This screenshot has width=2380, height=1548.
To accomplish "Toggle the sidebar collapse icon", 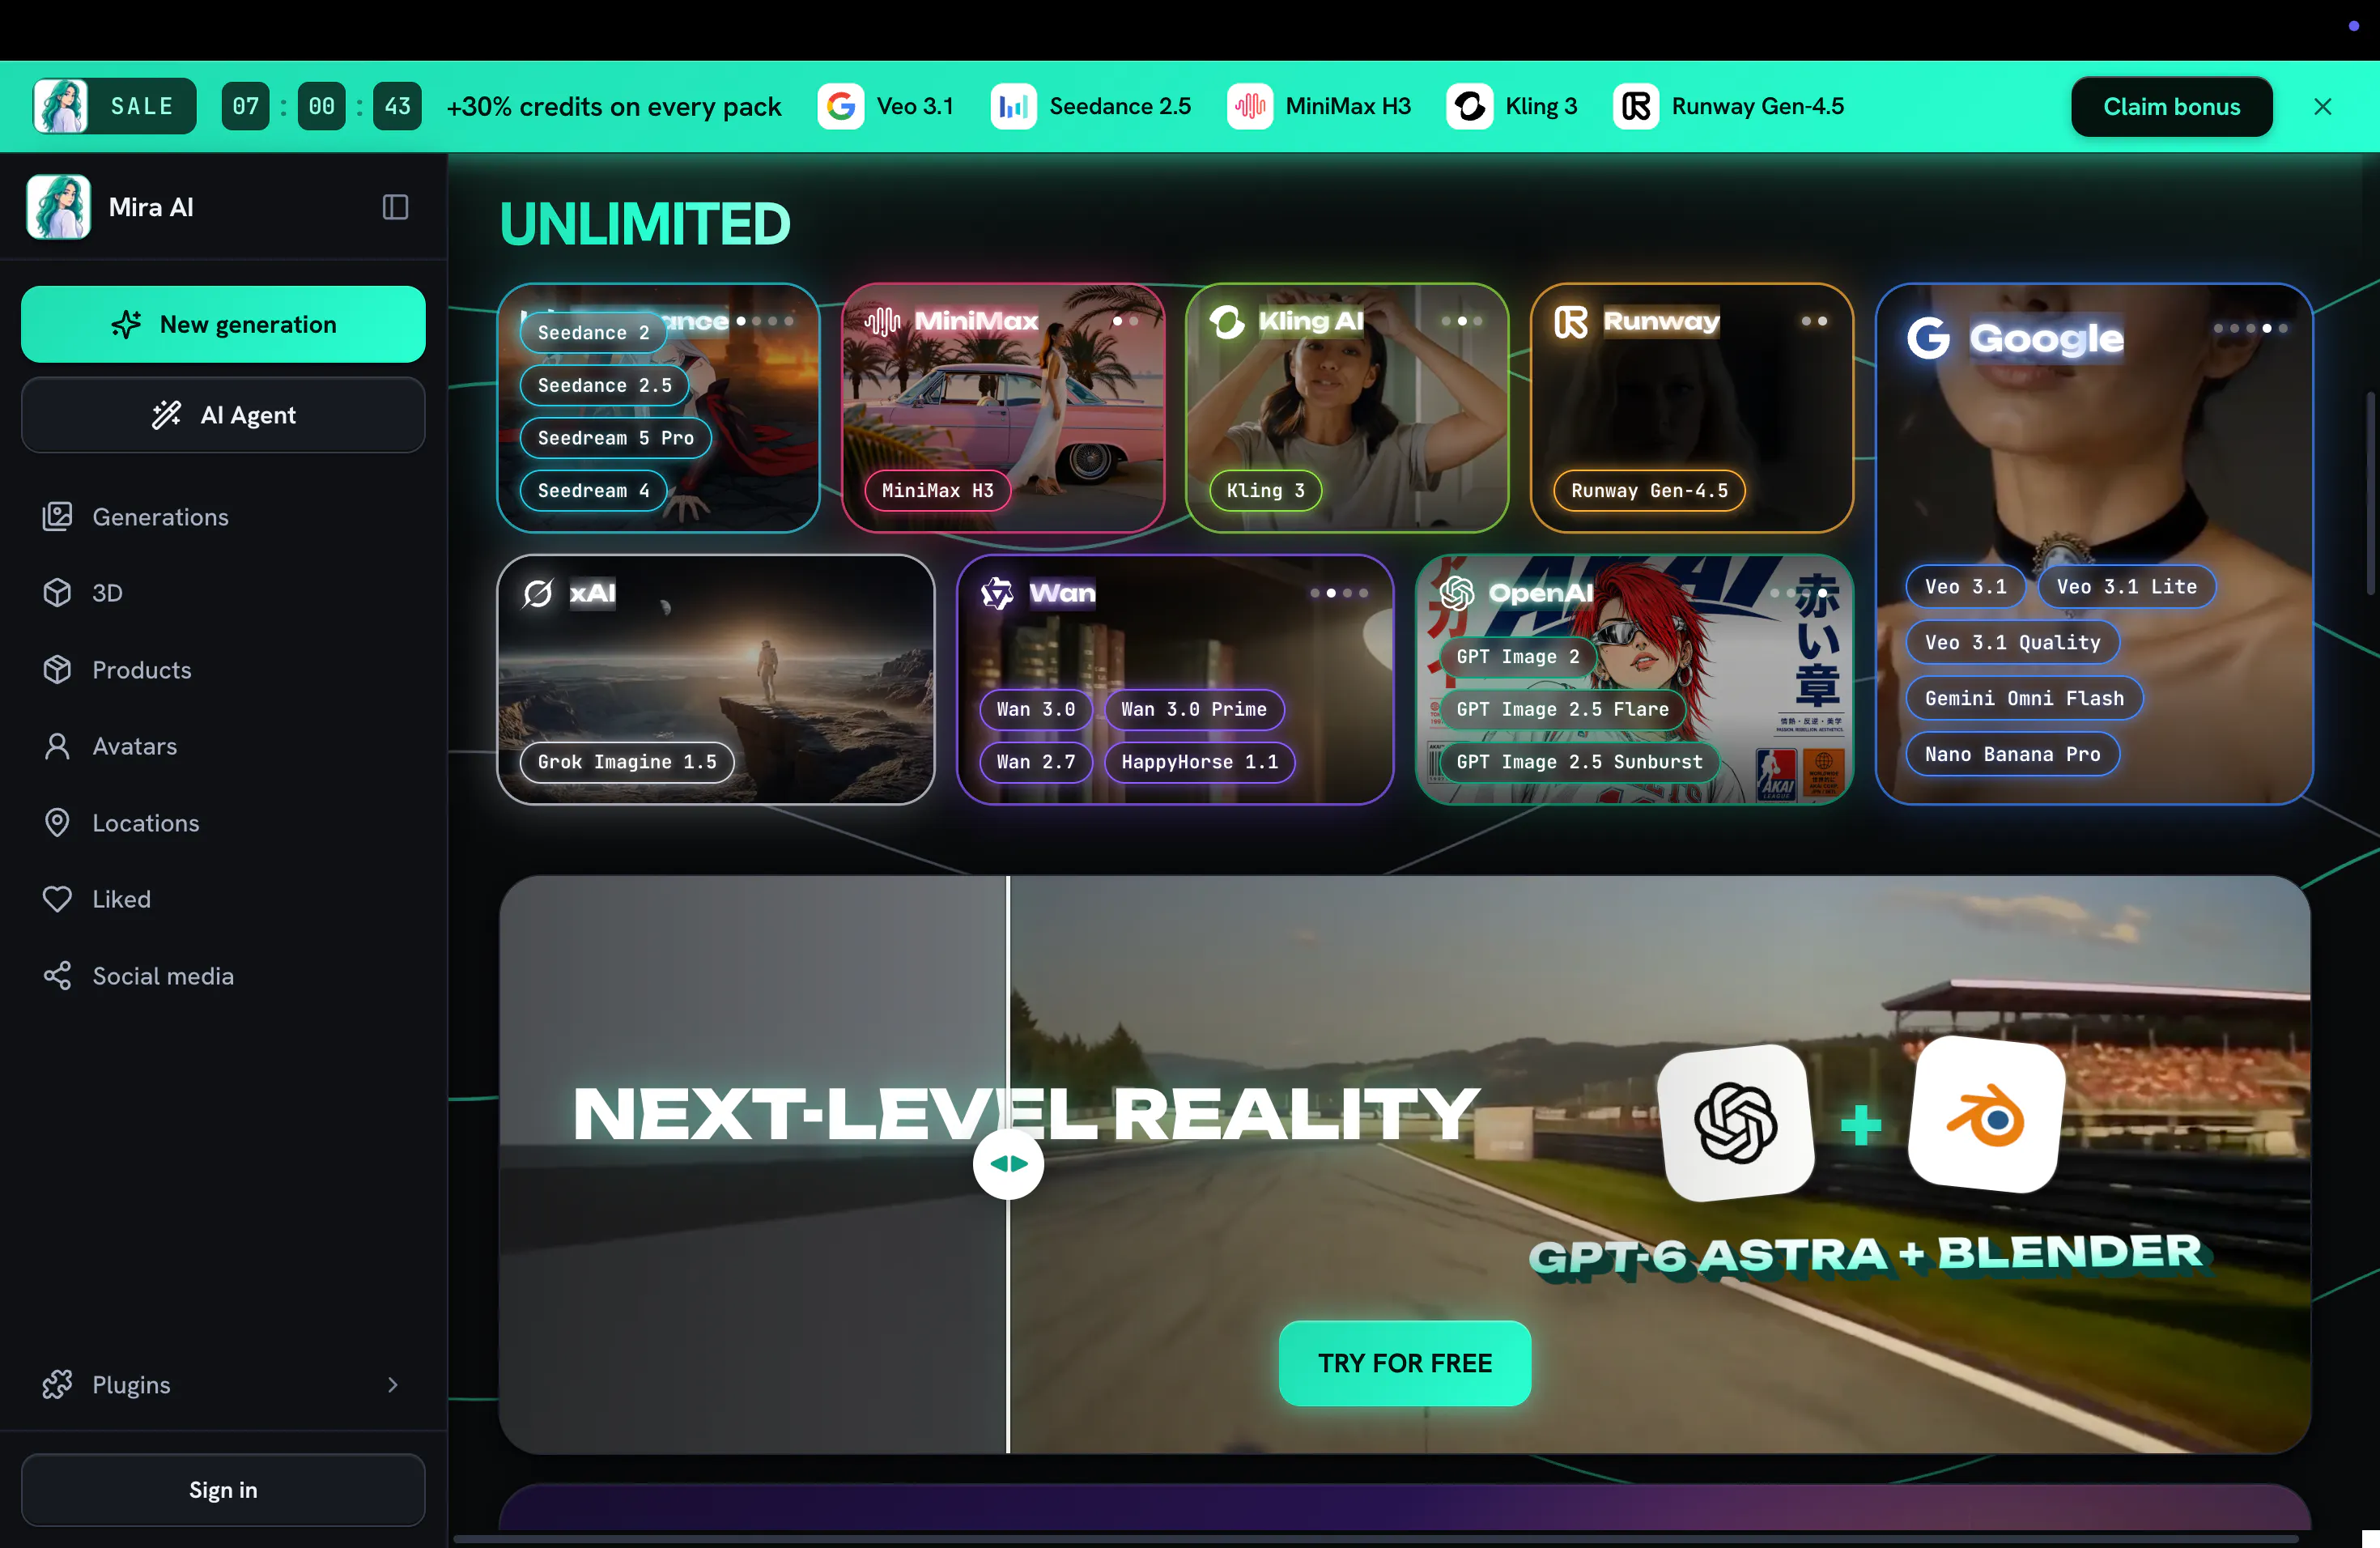I will [x=395, y=207].
